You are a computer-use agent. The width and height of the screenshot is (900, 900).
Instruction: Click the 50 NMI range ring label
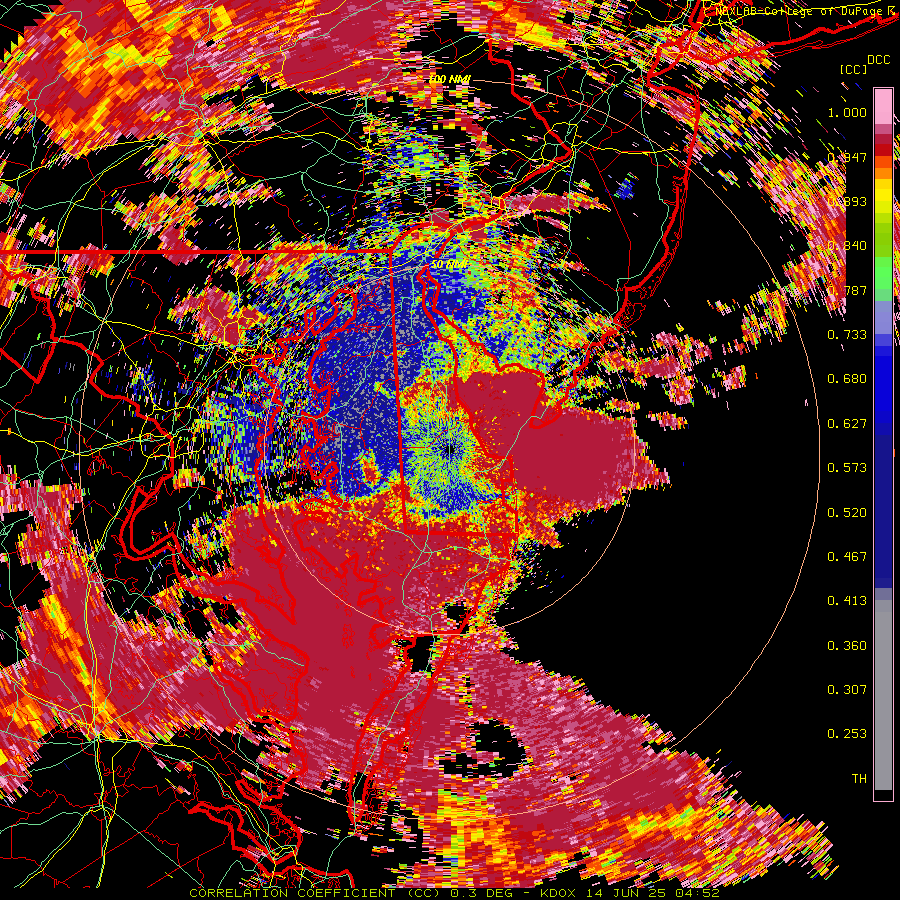tap(449, 265)
